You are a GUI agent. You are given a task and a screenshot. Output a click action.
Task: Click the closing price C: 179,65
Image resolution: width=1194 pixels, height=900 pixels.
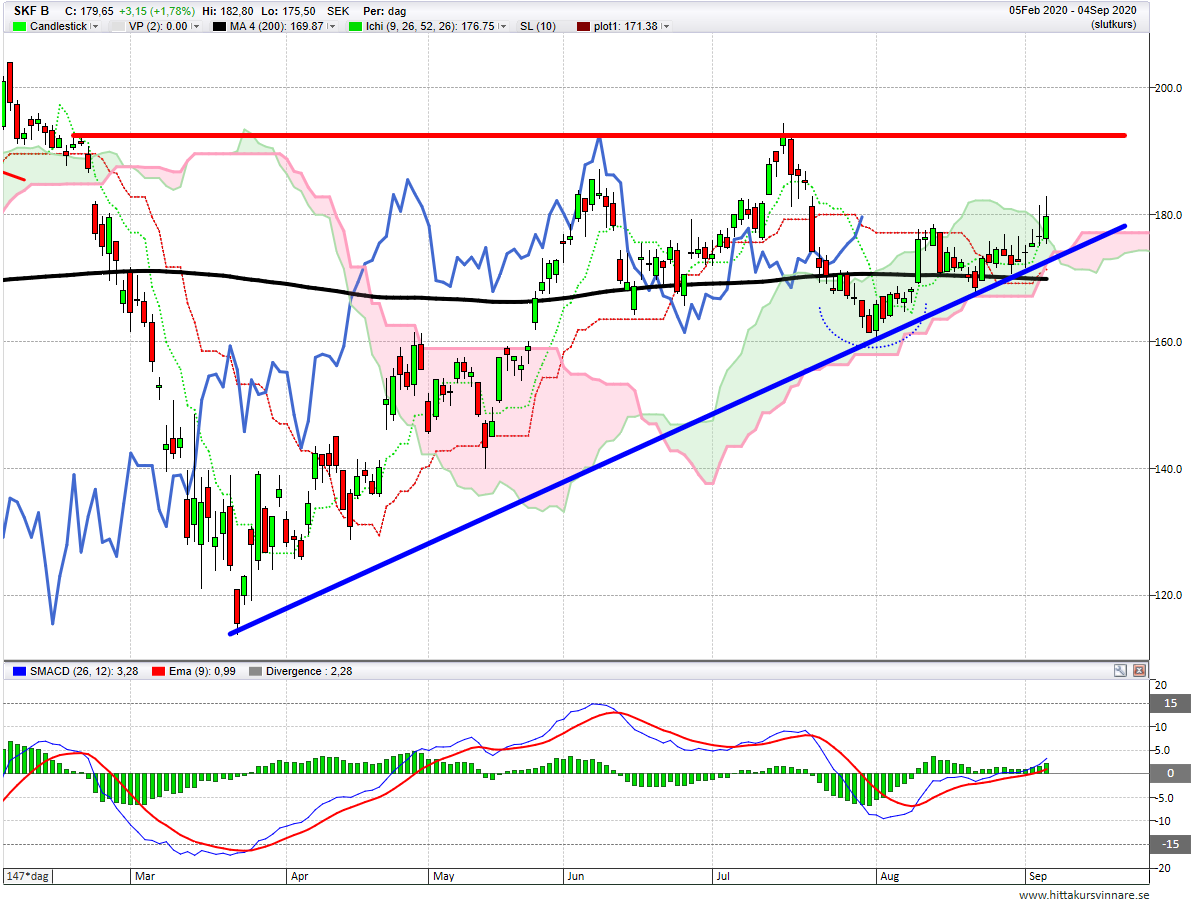tap(89, 11)
